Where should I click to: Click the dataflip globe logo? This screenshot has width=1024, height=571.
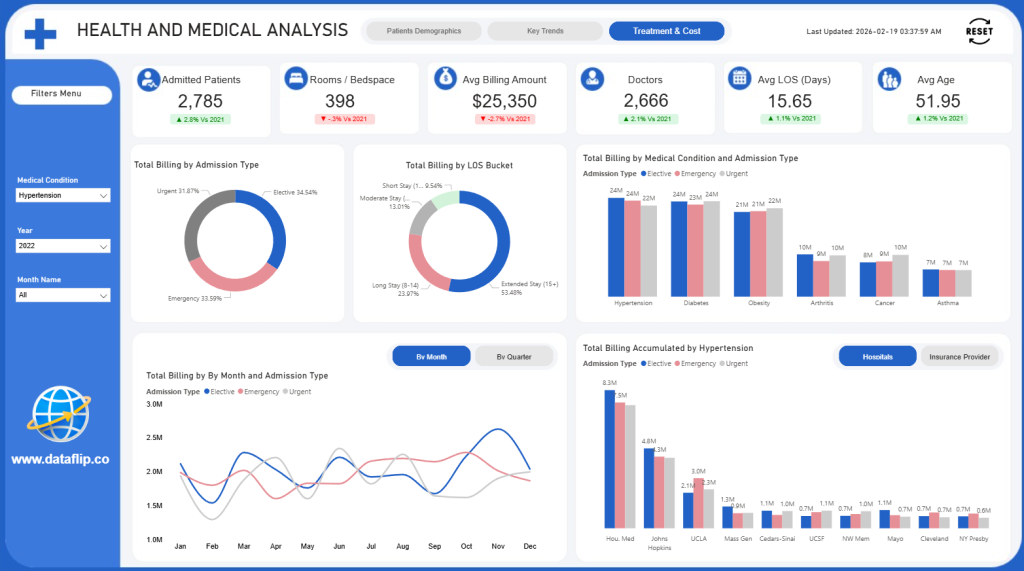pyautogui.click(x=60, y=413)
